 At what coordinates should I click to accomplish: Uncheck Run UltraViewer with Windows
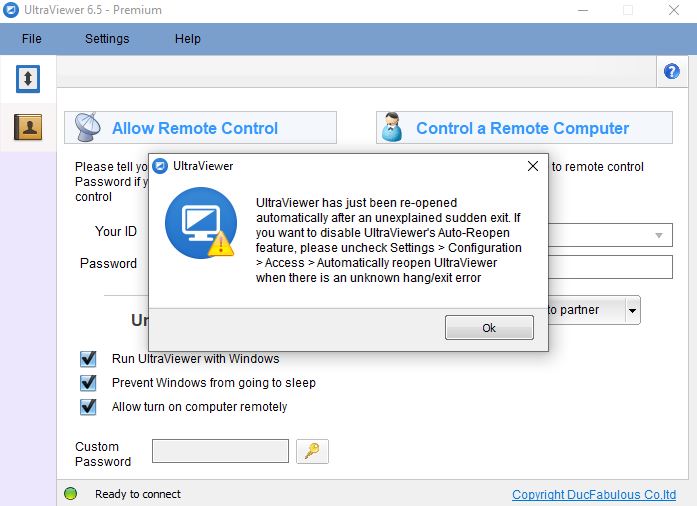click(88, 358)
